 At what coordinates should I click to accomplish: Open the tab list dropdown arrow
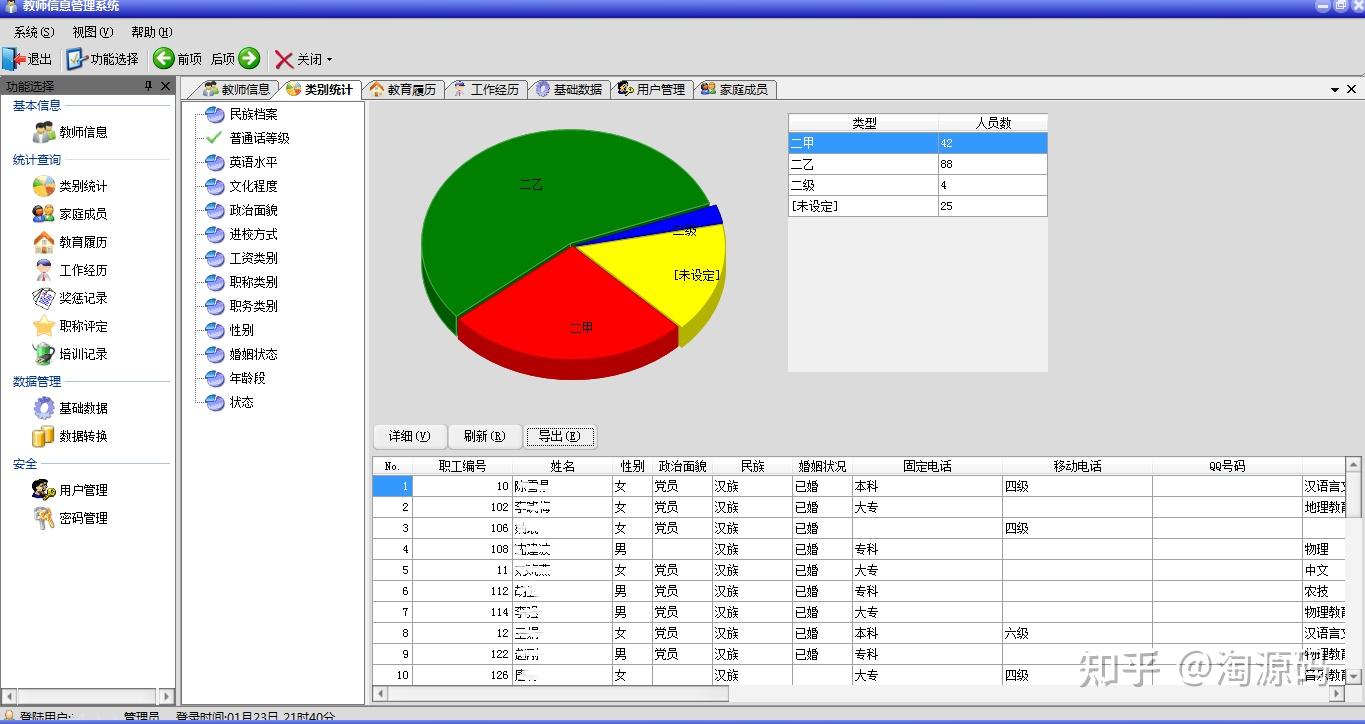tap(1335, 89)
